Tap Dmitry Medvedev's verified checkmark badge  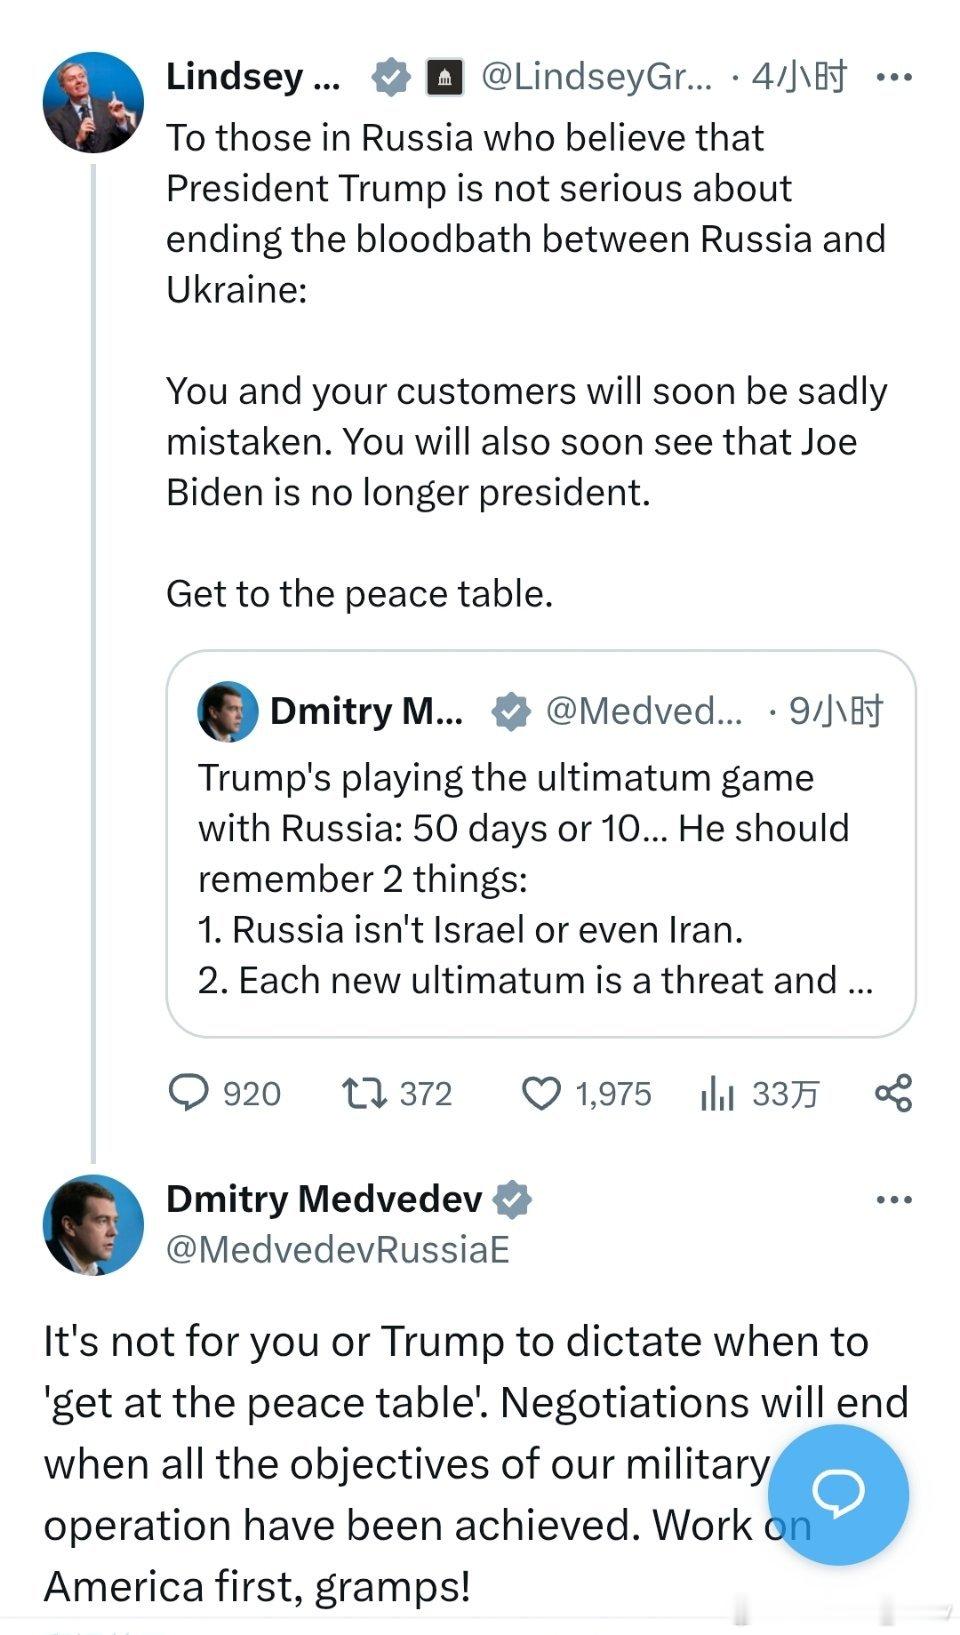click(512, 1199)
